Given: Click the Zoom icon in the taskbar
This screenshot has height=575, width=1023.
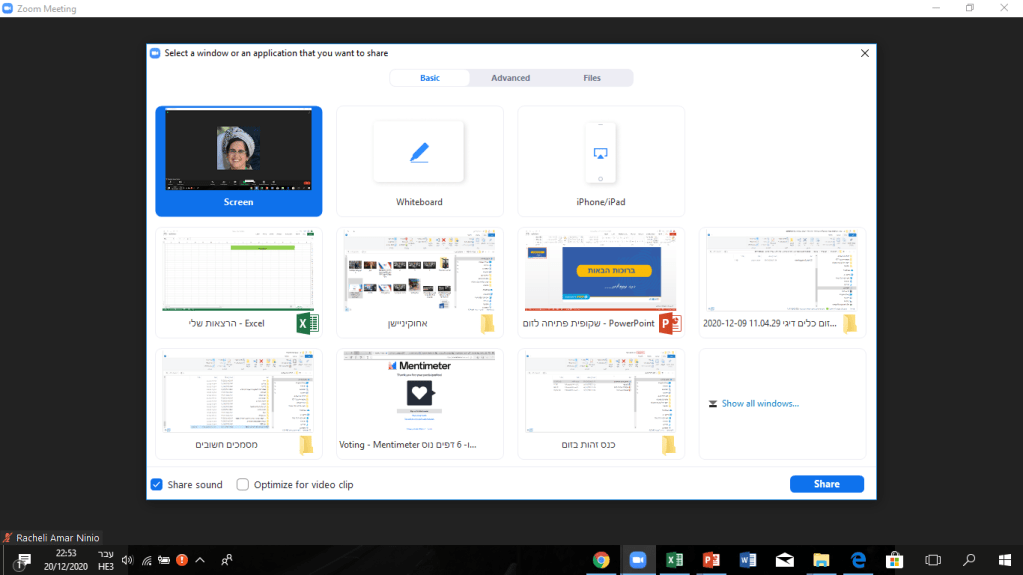Looking at the screenshot, I should pyautogui.click(x=637, y=560).
